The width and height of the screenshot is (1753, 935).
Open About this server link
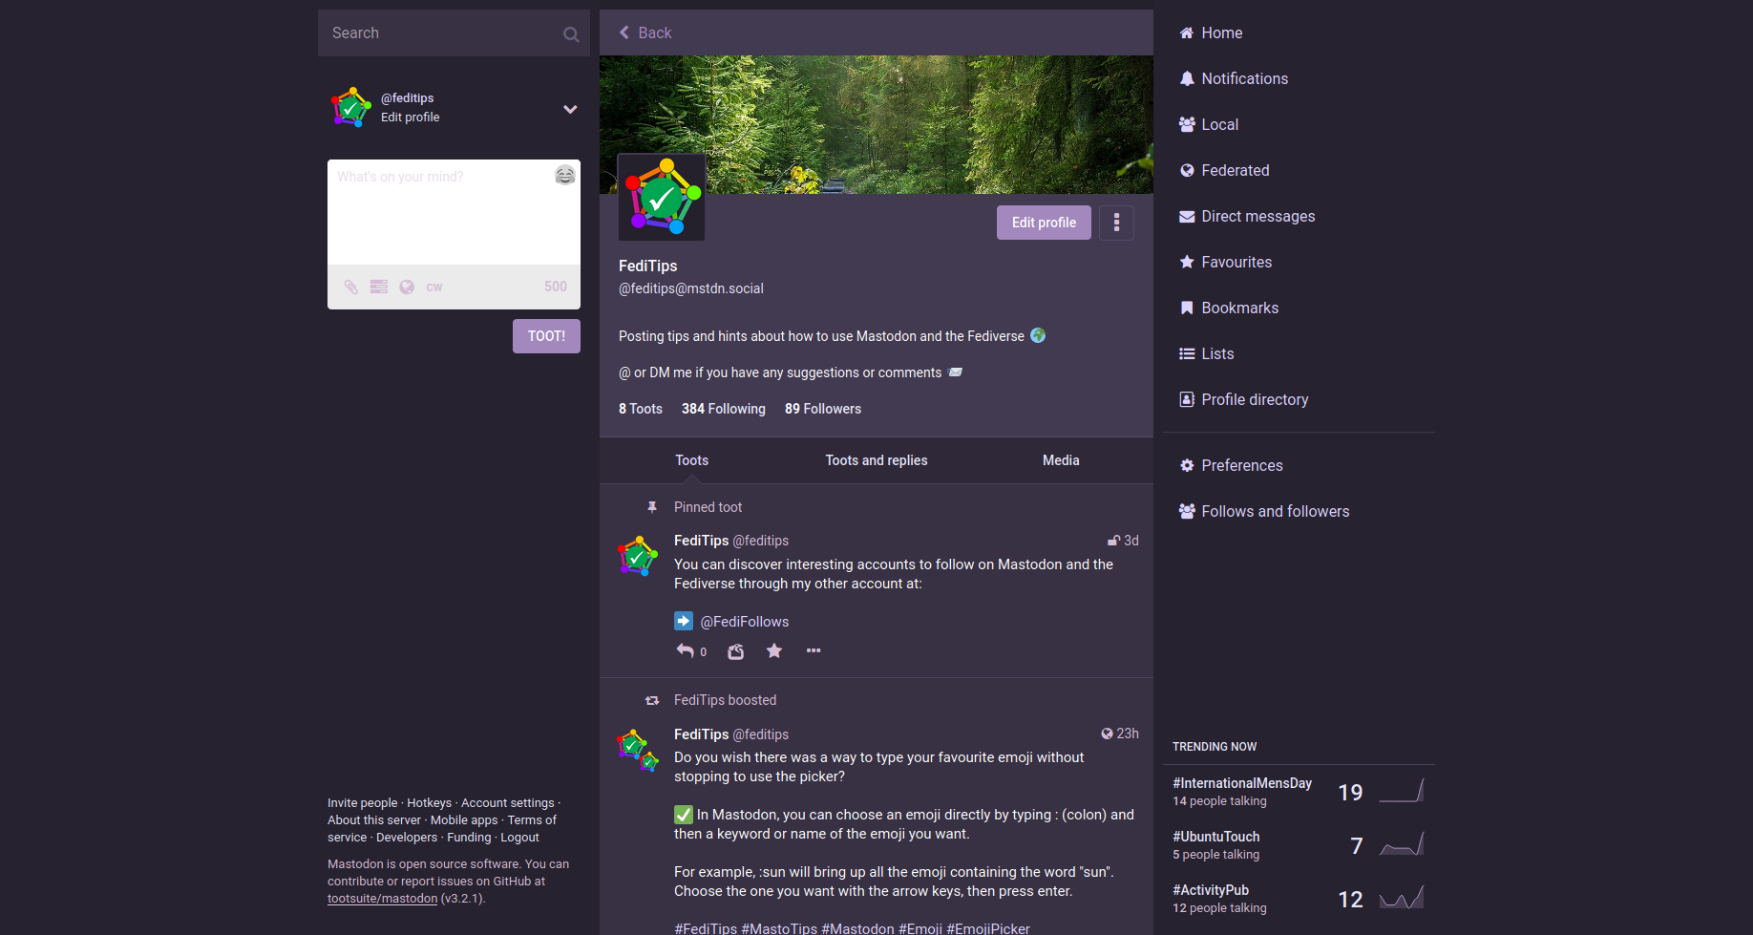pos(374,821)
